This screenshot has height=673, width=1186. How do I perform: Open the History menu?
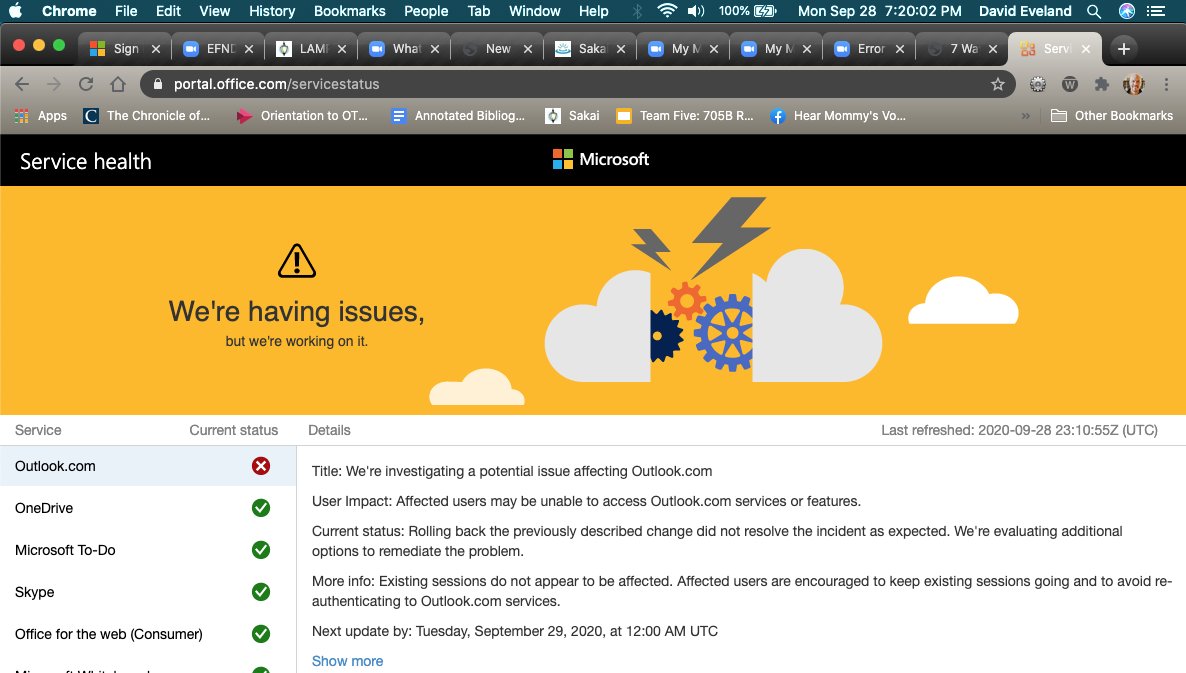click(272, 11)
